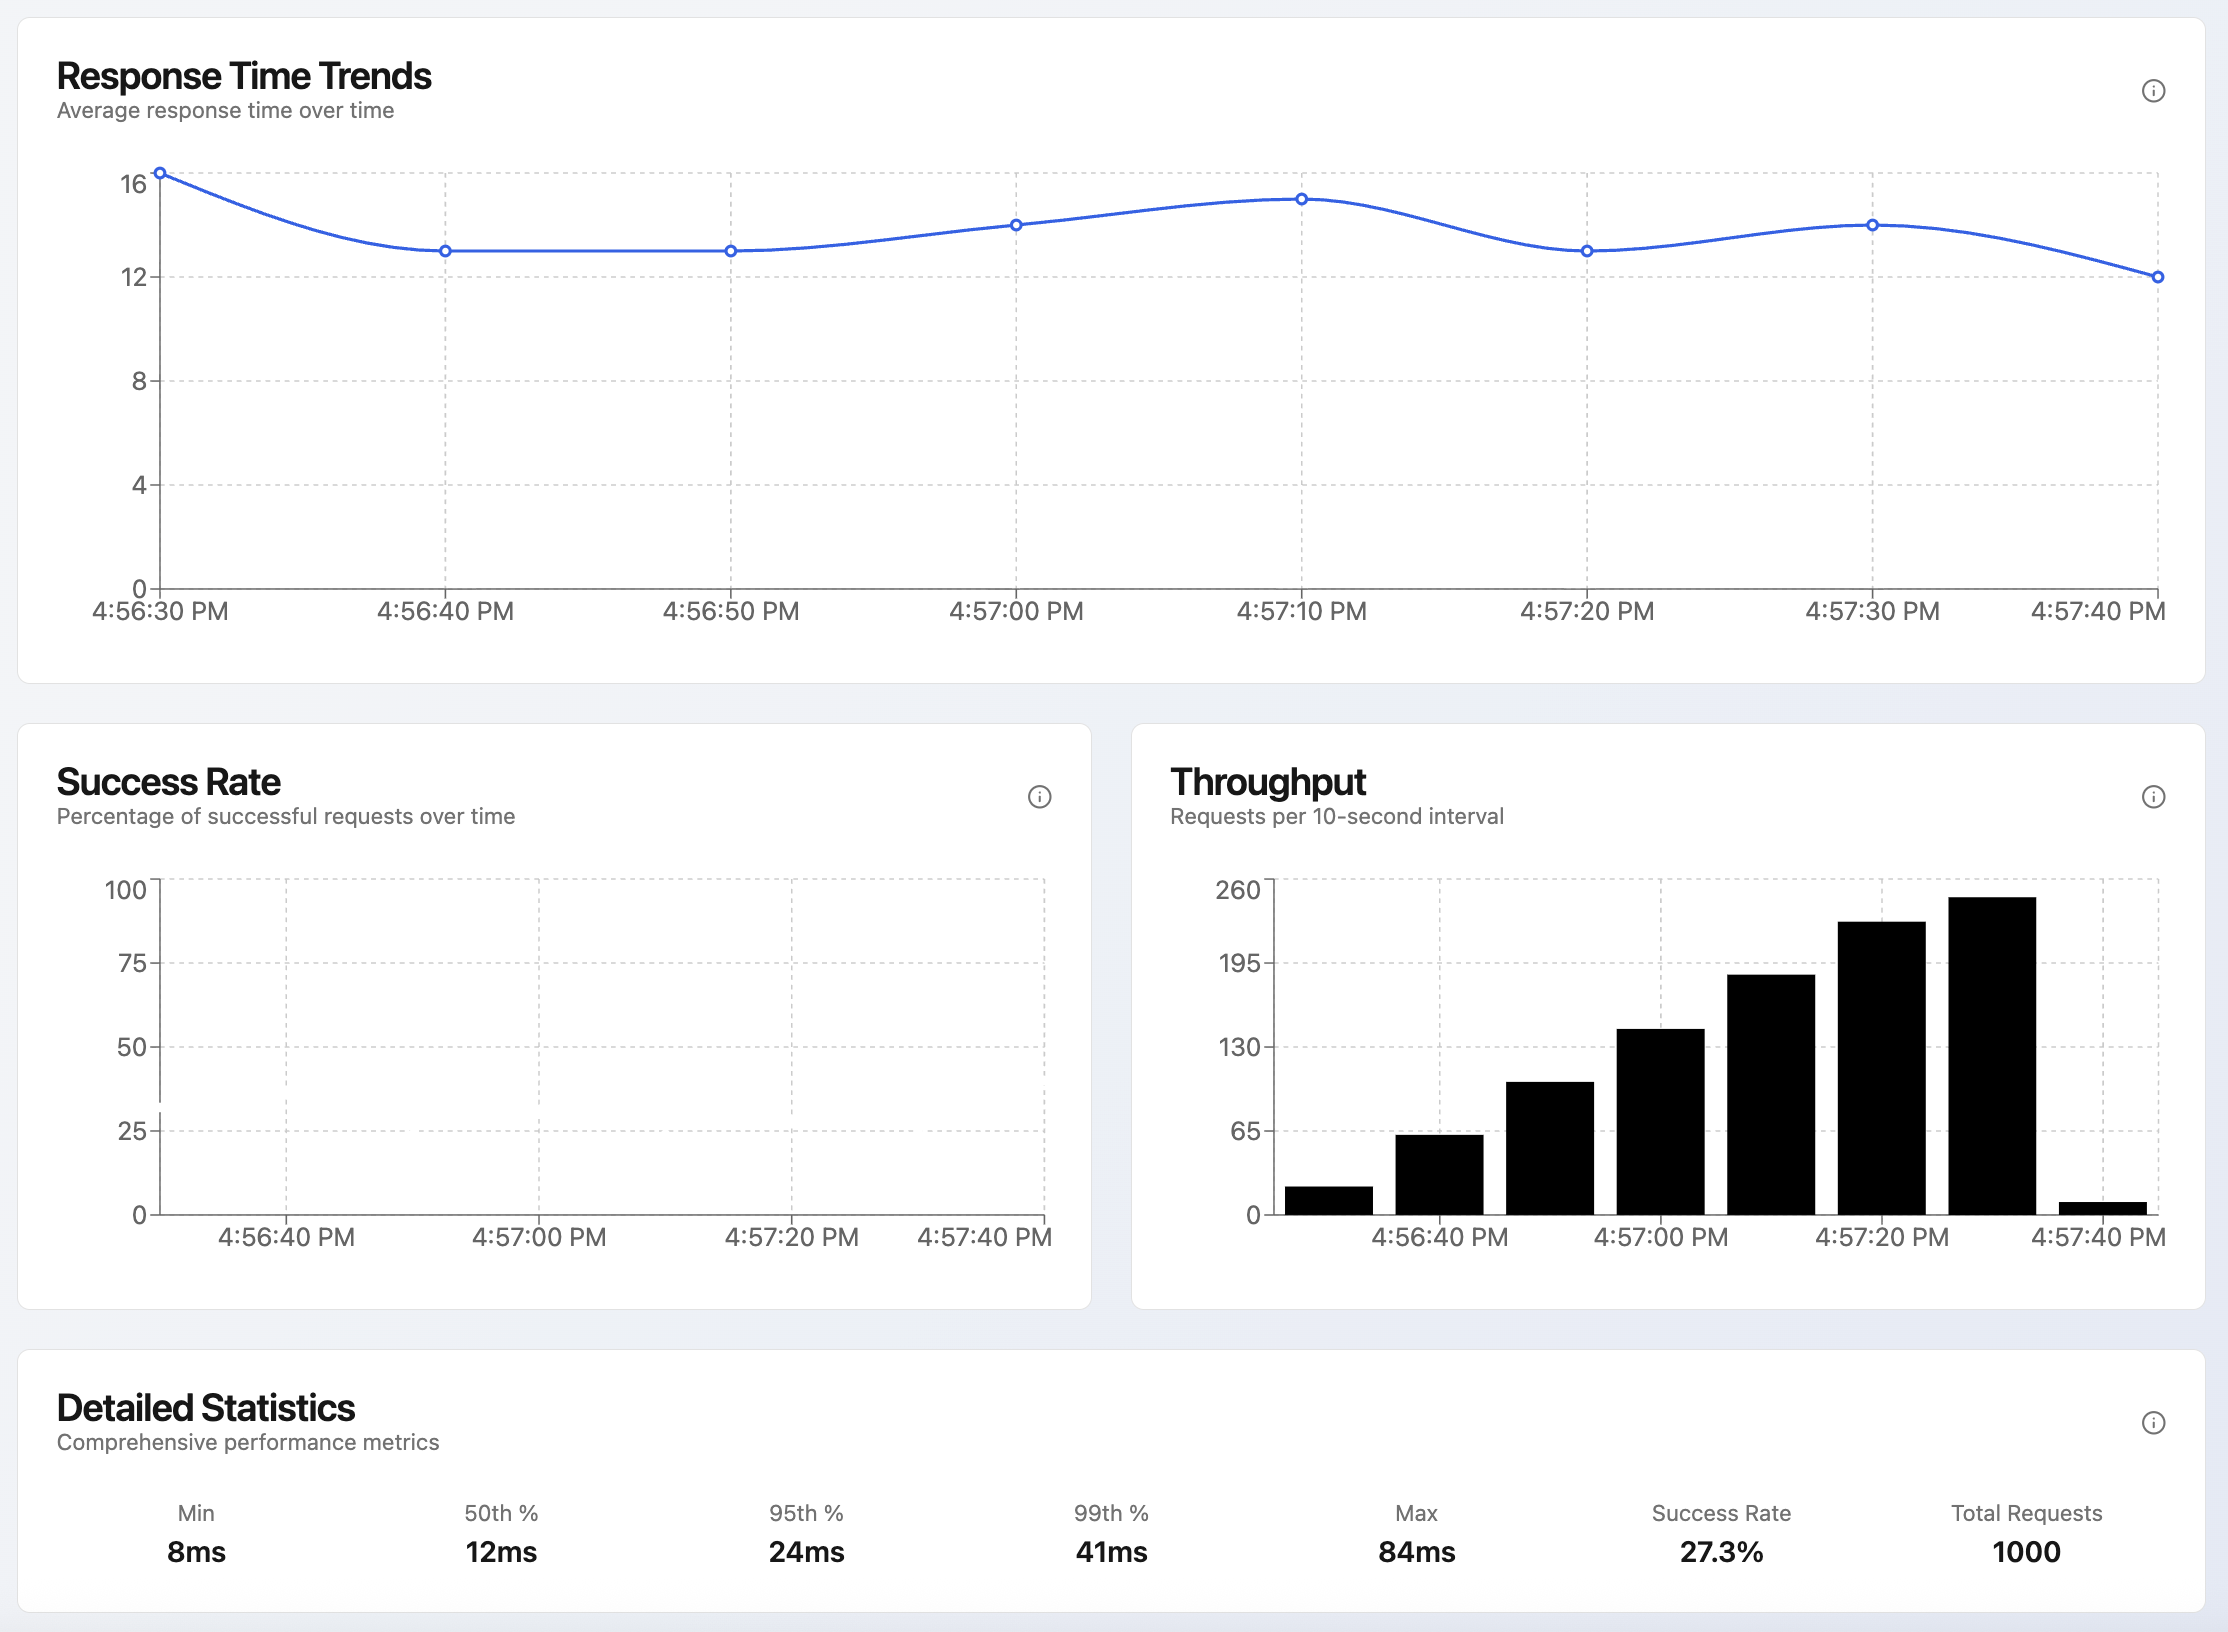The image size is (2228, 1632).
Task: Click info icon on Throughput card
Action: (x=2153, y=797)
